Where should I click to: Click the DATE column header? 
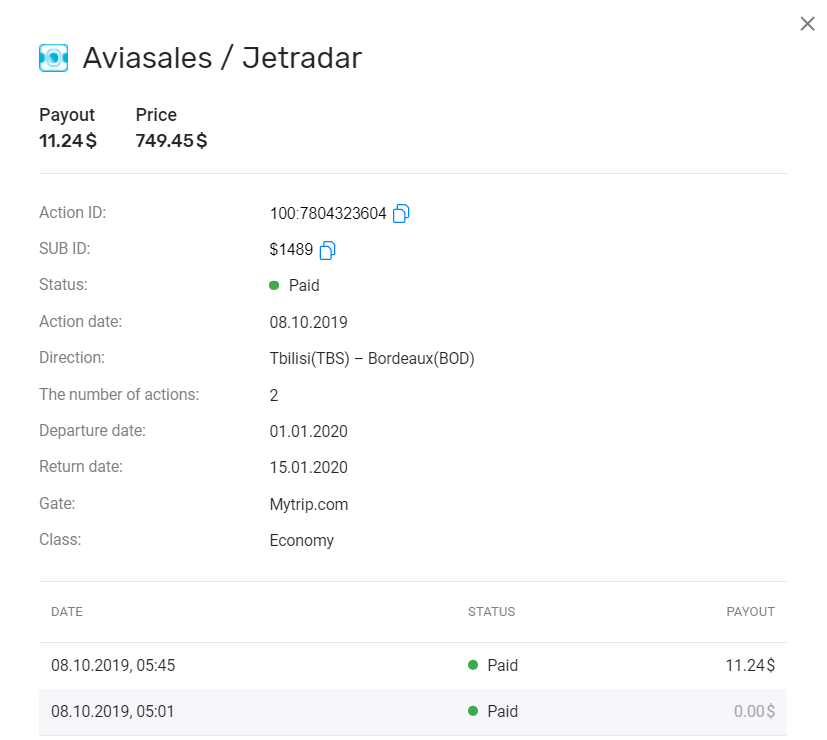click(x=67, y=612)
